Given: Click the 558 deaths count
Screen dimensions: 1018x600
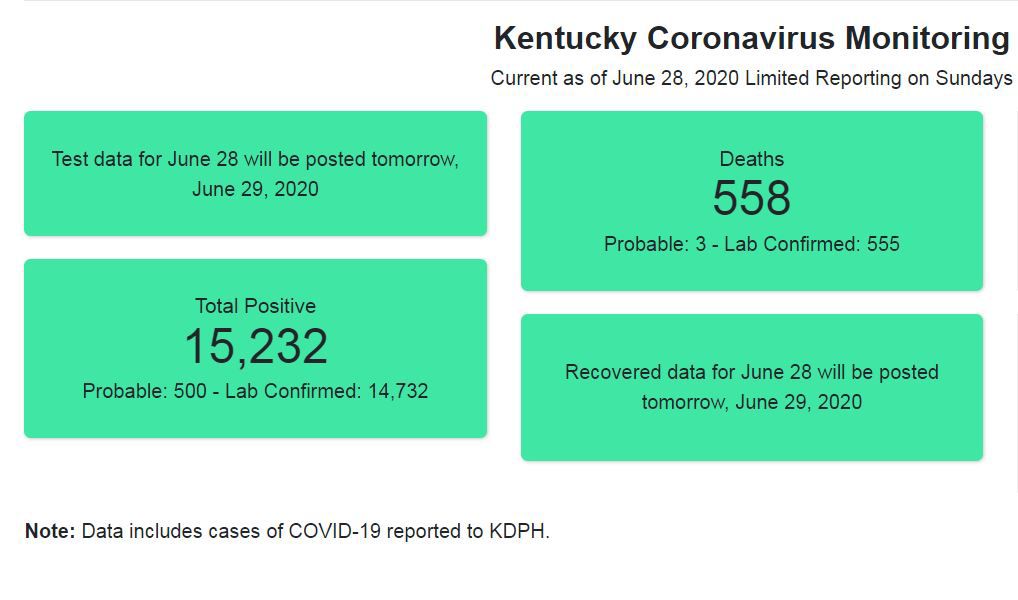Looking at the screenshot, I should [751, 198].
